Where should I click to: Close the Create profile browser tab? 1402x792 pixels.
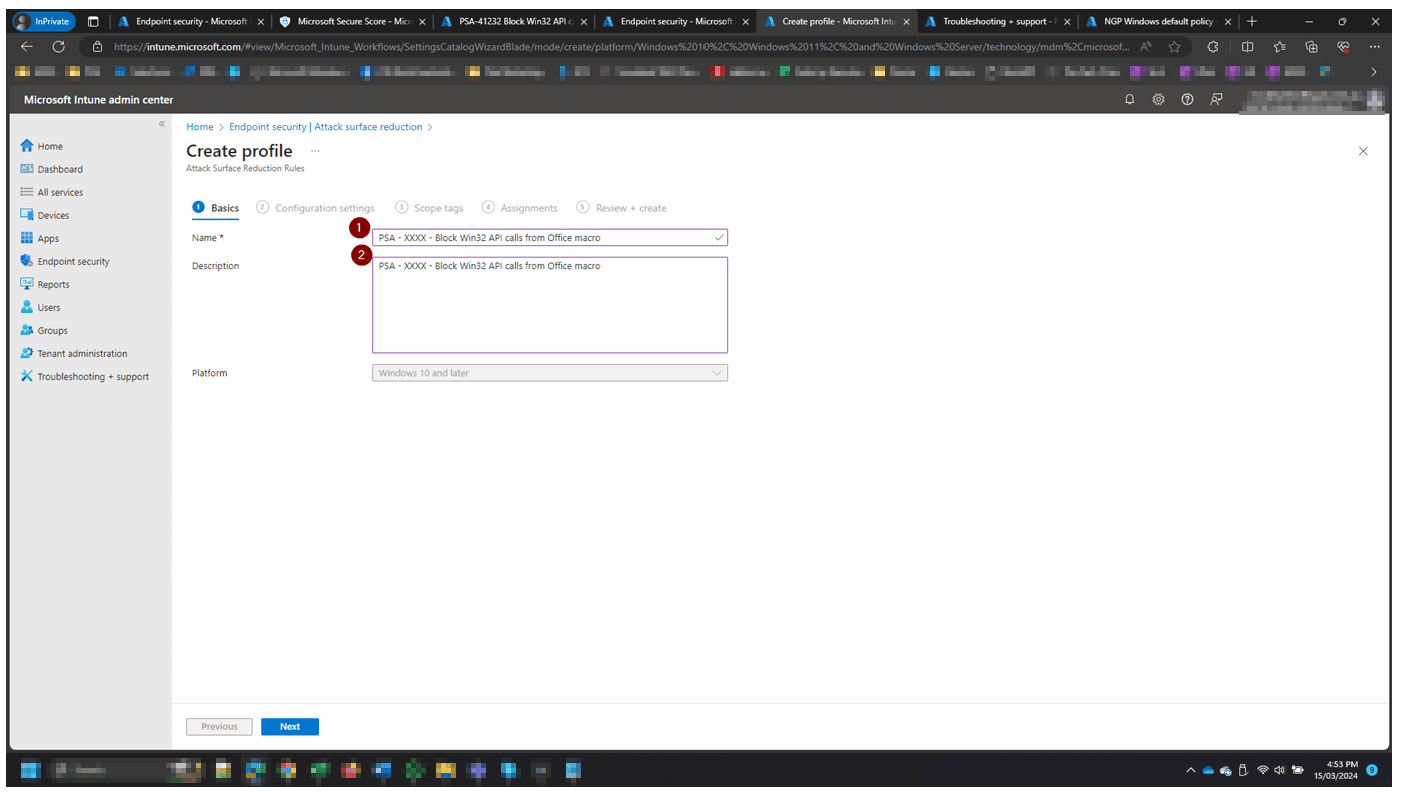pyautogui.click(x=906, y=21)
